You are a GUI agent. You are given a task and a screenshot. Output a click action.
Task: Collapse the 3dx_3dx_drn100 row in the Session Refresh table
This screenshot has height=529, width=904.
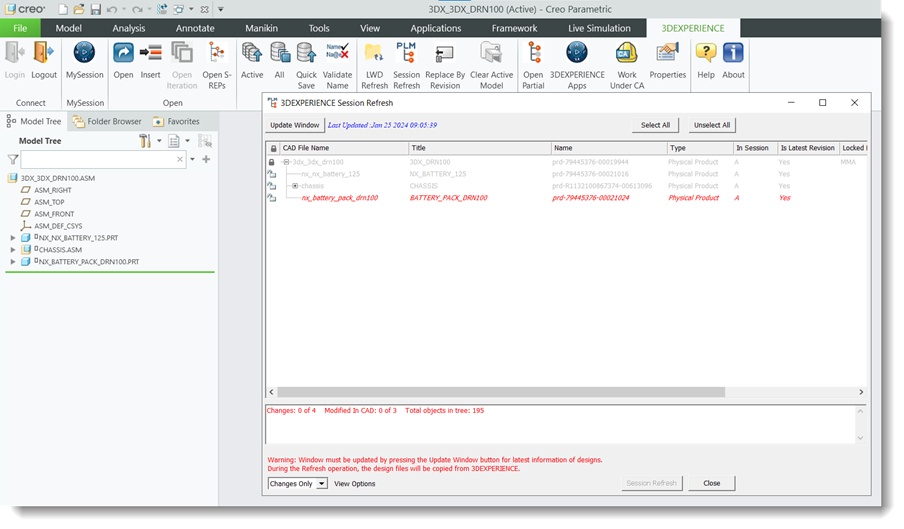click(x=286, y=163)
